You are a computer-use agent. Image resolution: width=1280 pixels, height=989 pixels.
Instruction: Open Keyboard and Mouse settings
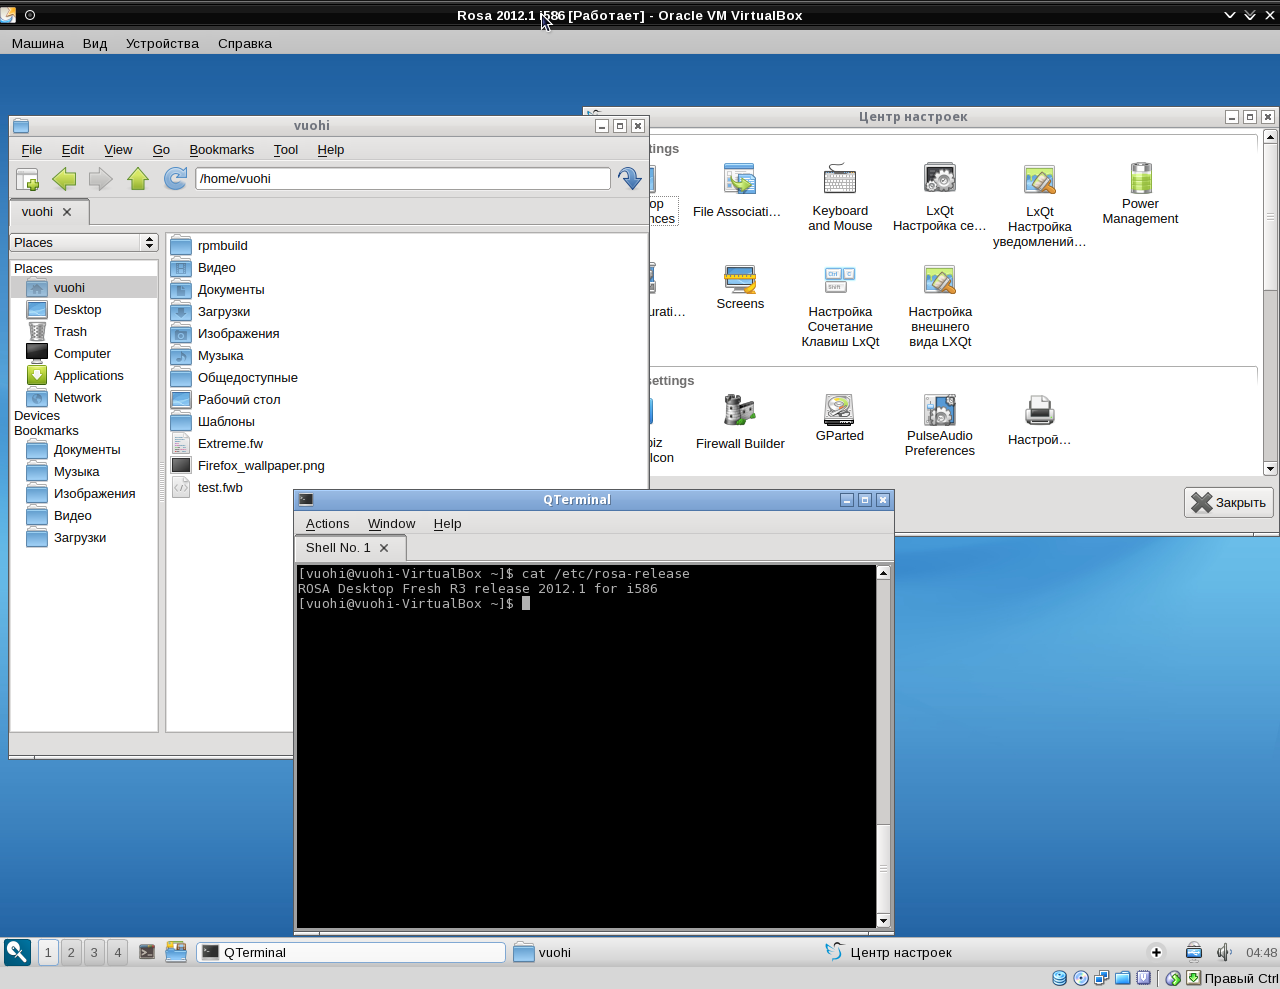click(x=840, y=197)
